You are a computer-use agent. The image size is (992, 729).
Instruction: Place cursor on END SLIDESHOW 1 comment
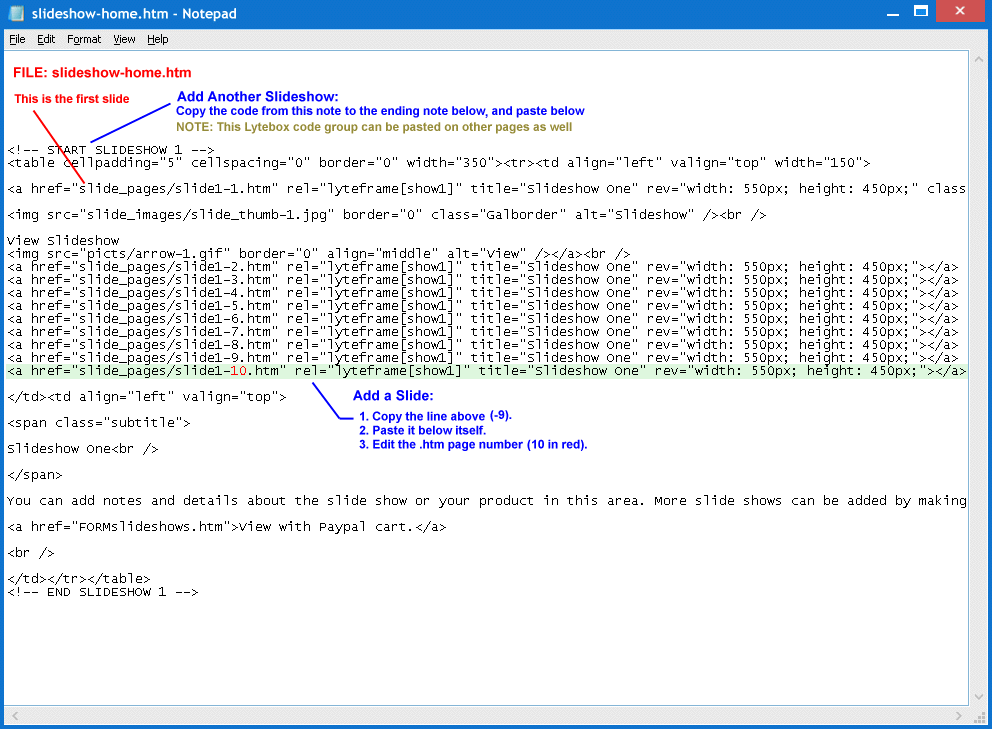(x=102, y=592)
